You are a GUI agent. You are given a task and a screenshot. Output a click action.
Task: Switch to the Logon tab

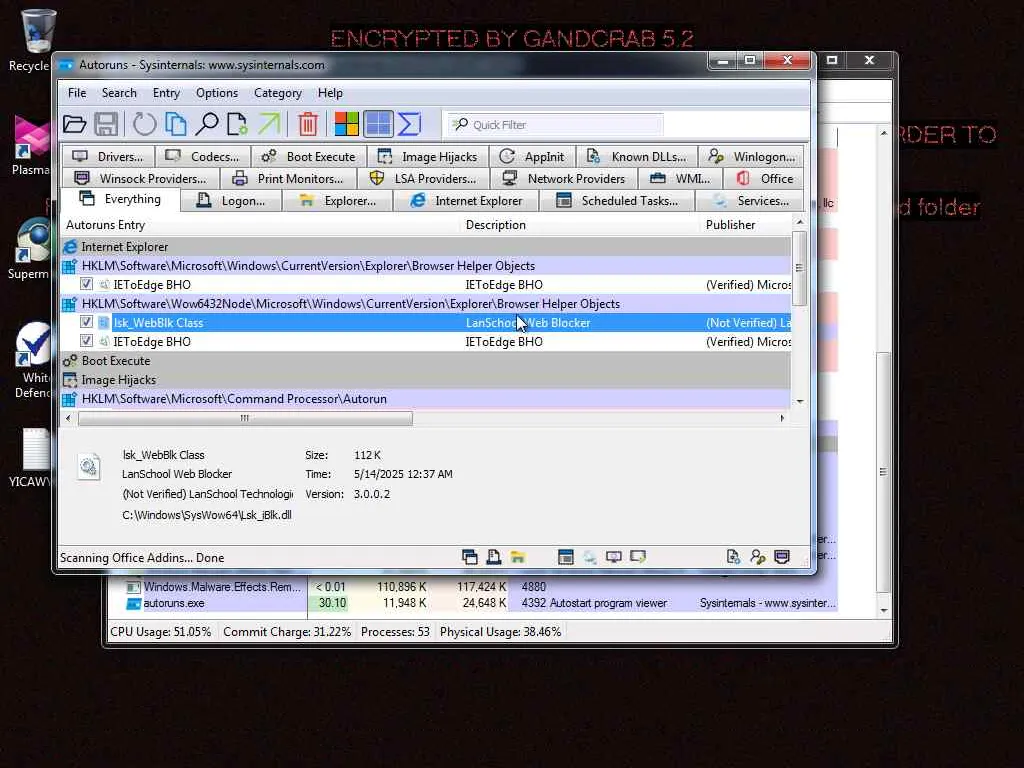(231, 200)
